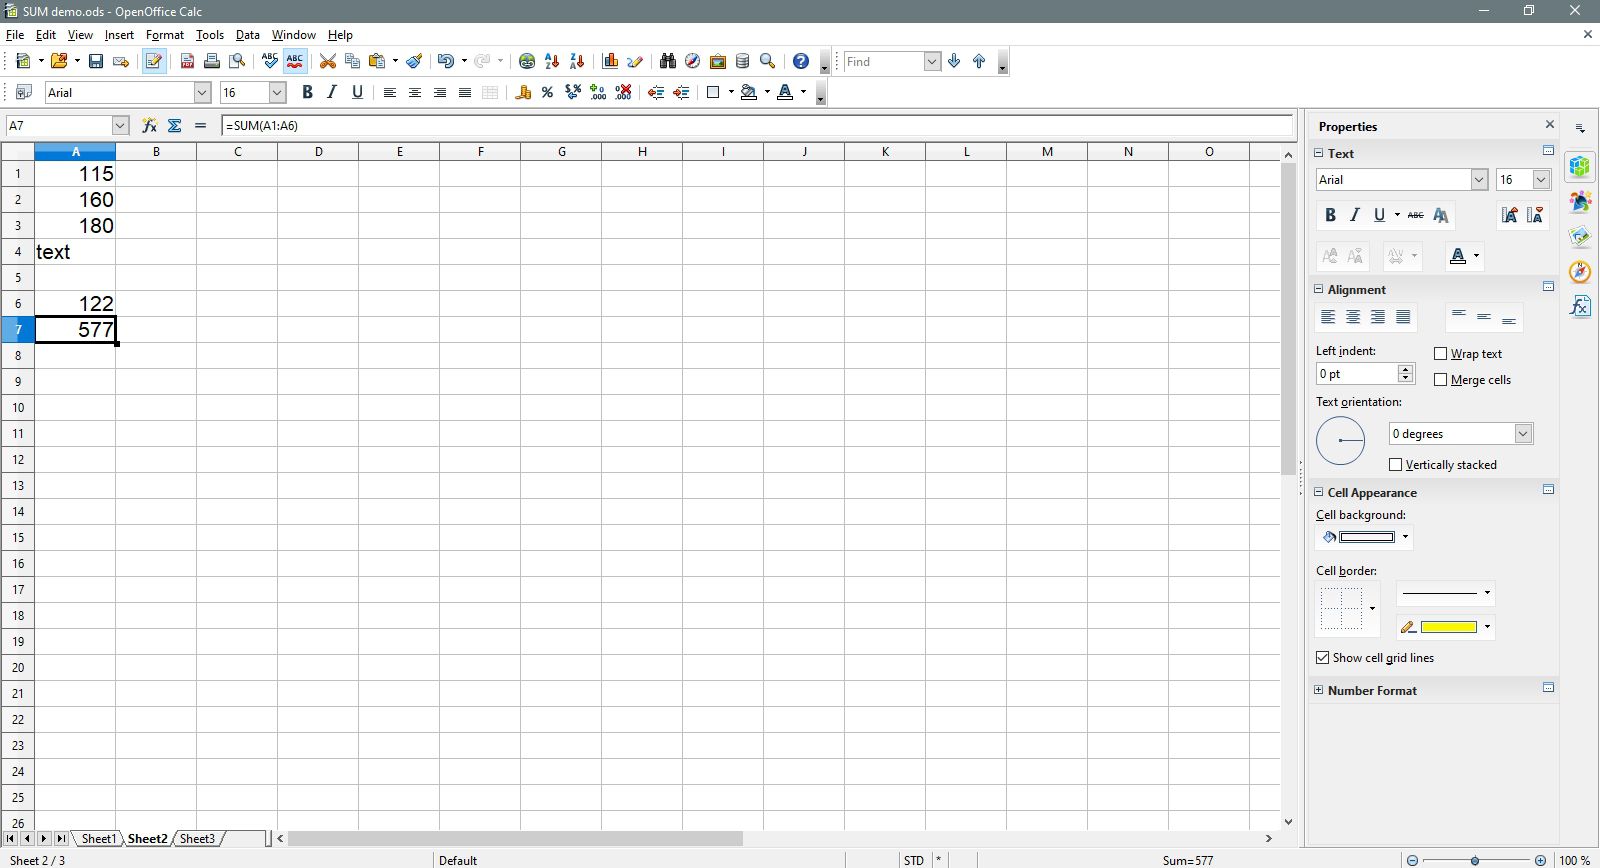Sort descending Z to A
Screen dimensions: 1600x868
click(577, 62)
